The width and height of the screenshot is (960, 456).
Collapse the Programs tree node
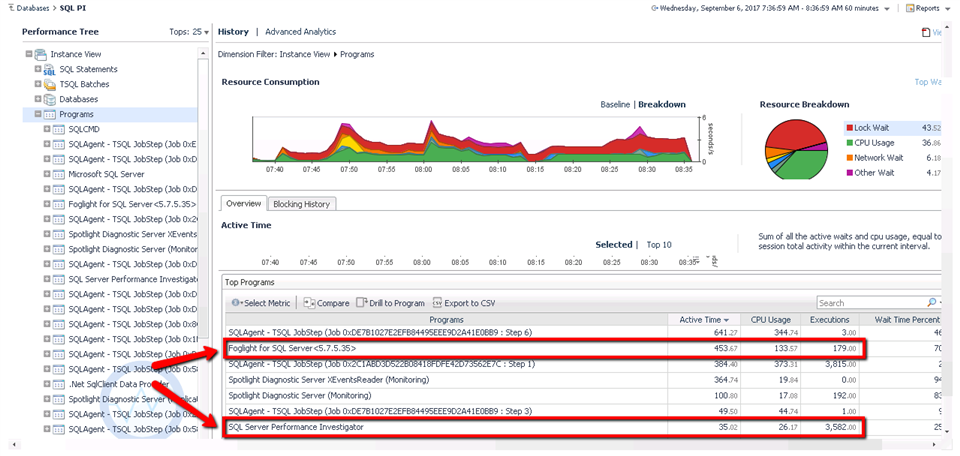38,114
